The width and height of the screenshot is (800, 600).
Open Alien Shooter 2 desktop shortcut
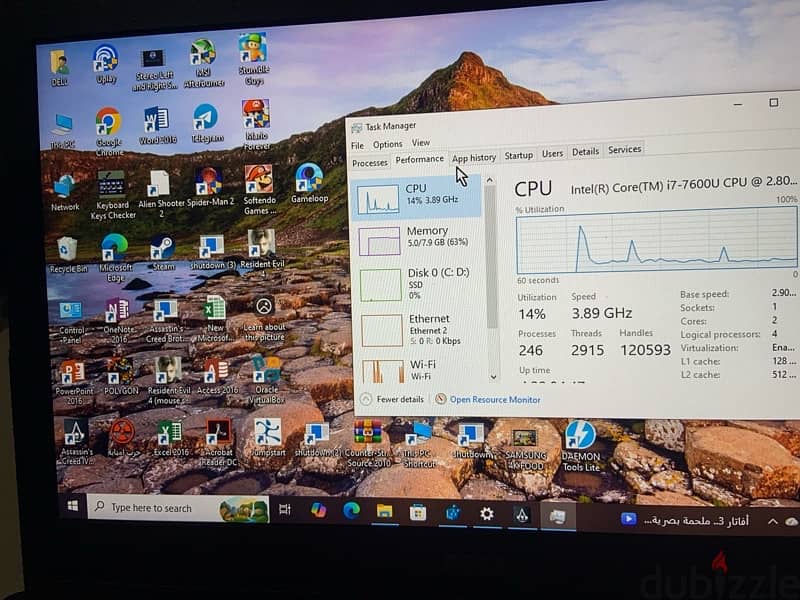tap(160, 194)
